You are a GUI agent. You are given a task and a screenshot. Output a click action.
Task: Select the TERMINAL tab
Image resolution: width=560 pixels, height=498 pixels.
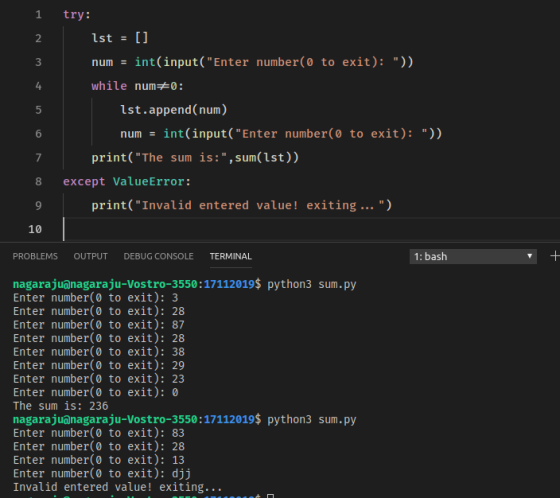pos(230,256)
